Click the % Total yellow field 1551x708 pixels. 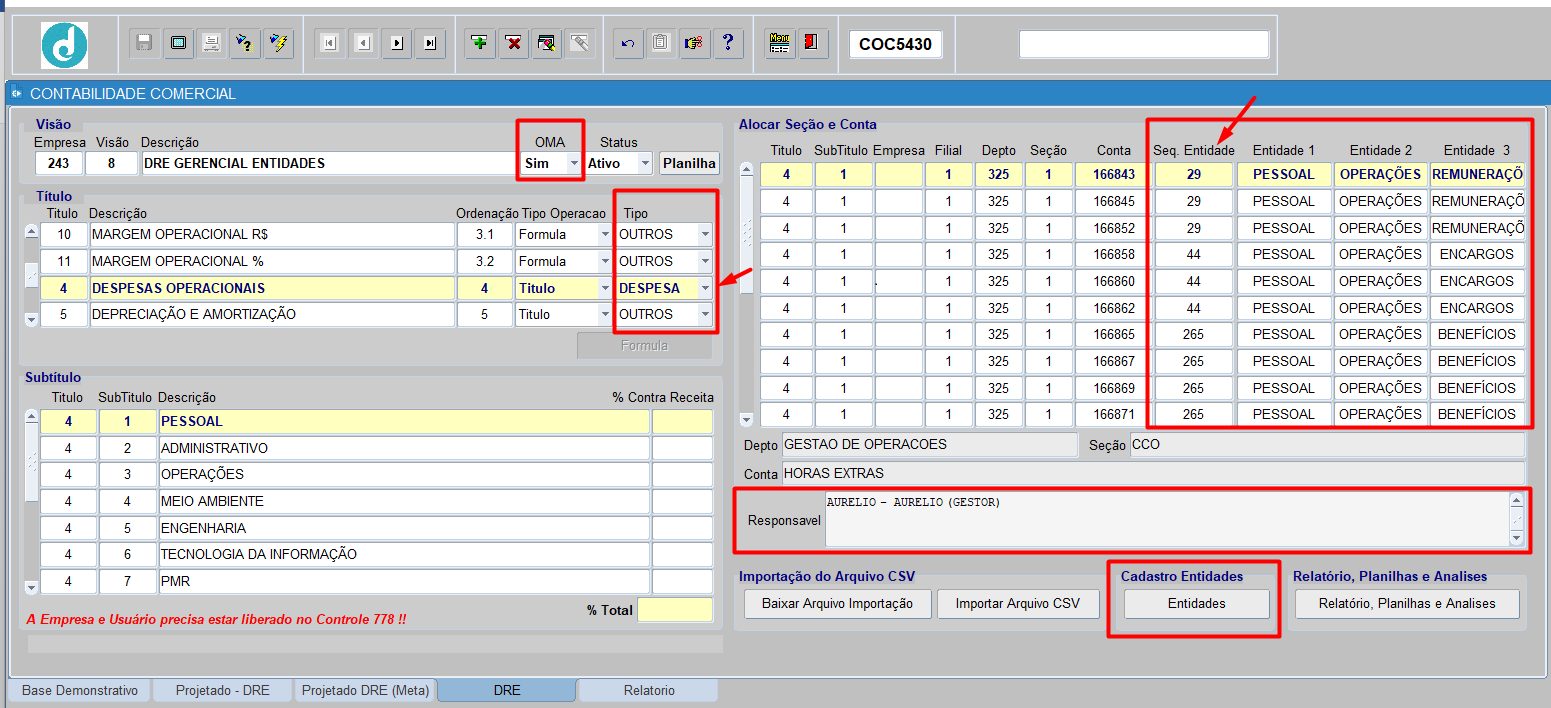(675, 610)
